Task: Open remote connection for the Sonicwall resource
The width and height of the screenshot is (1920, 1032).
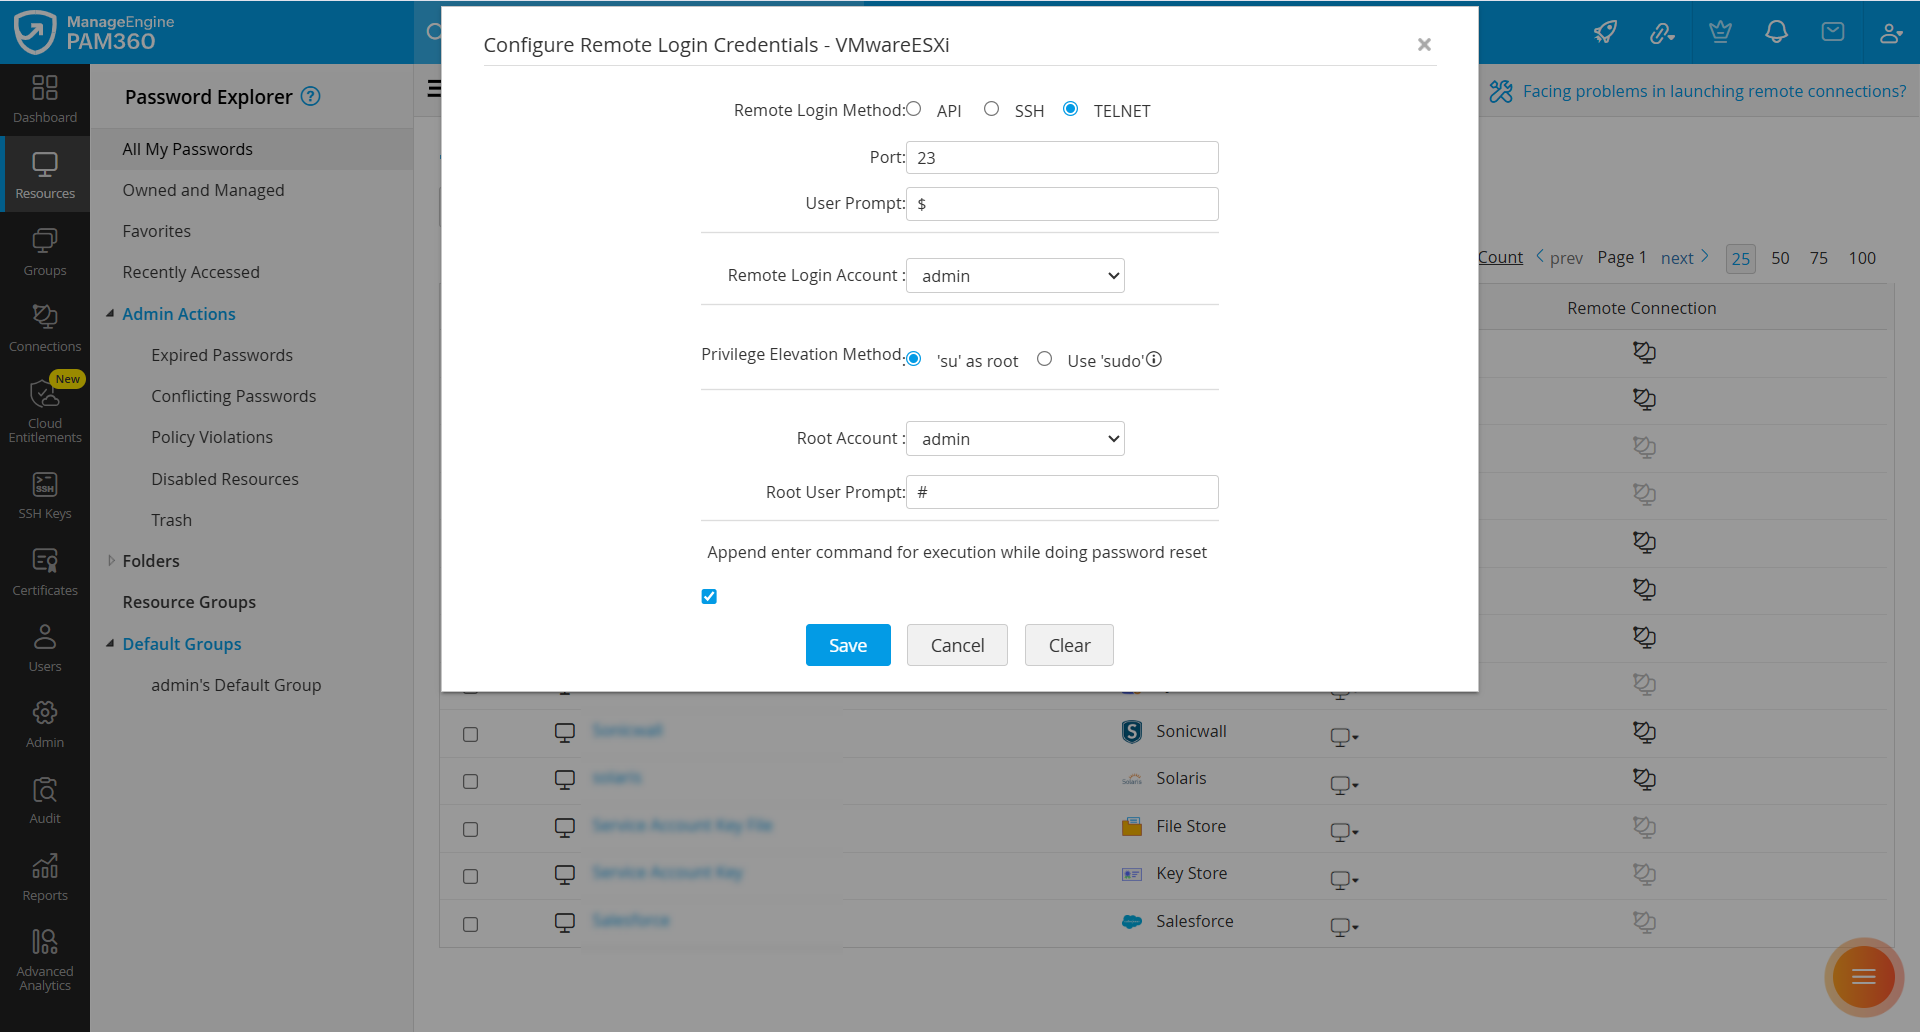Action: click(x=1645, y=732)
